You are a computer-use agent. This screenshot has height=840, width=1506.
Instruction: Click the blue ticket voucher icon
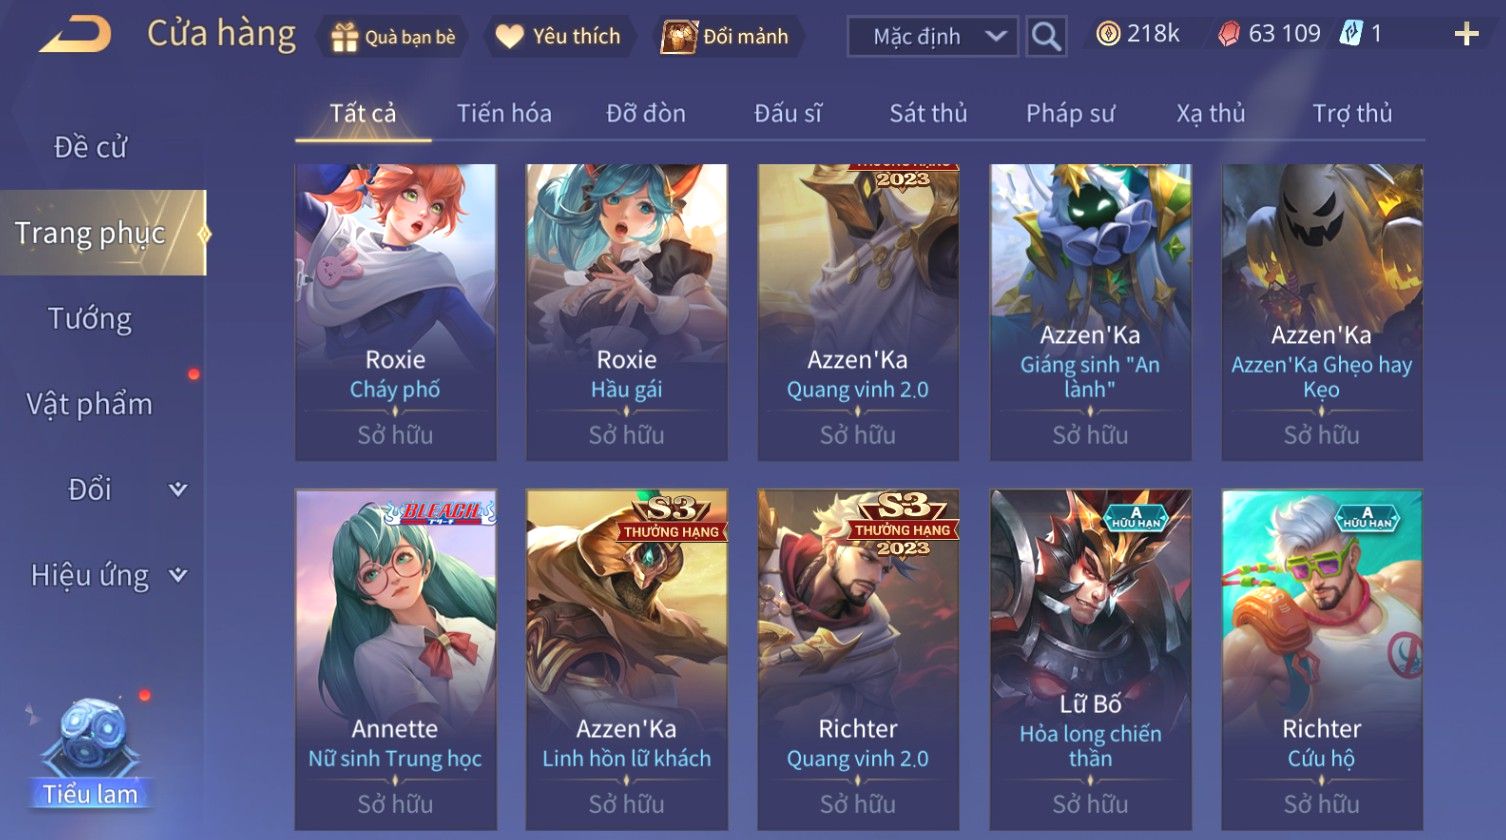(x=1351, y=34)
